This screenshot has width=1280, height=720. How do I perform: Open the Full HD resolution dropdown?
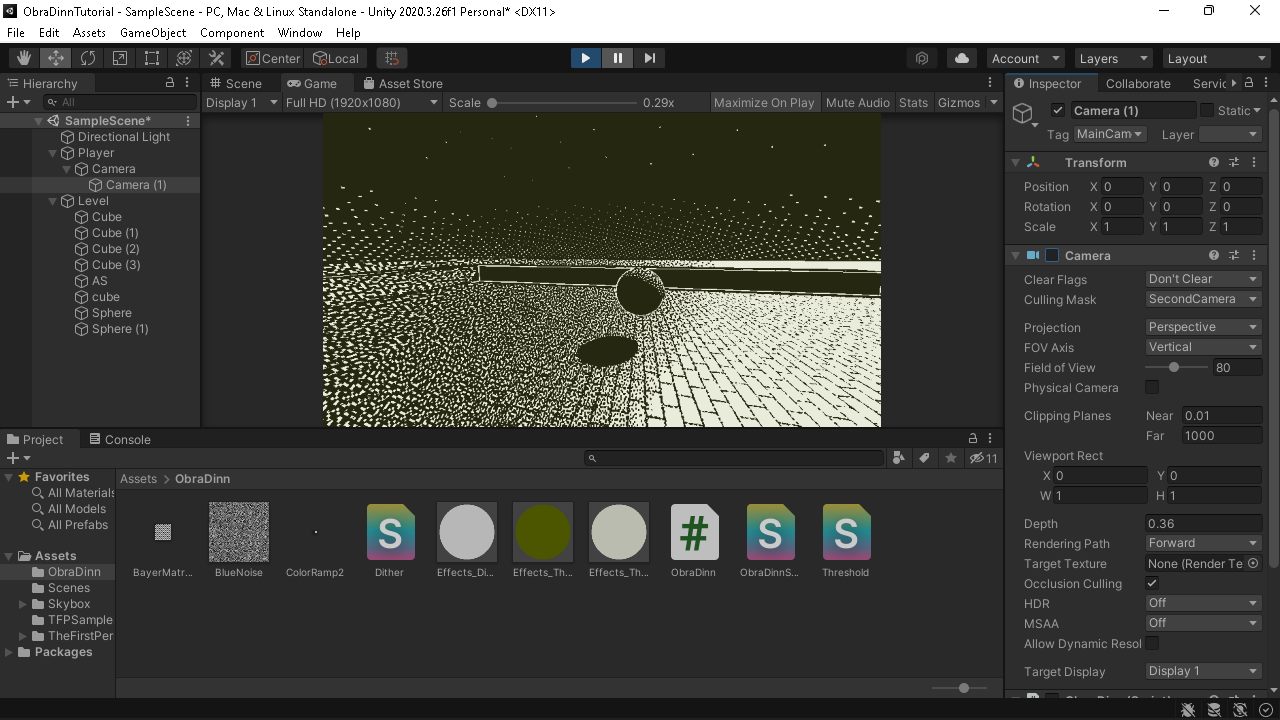point(362,102)
